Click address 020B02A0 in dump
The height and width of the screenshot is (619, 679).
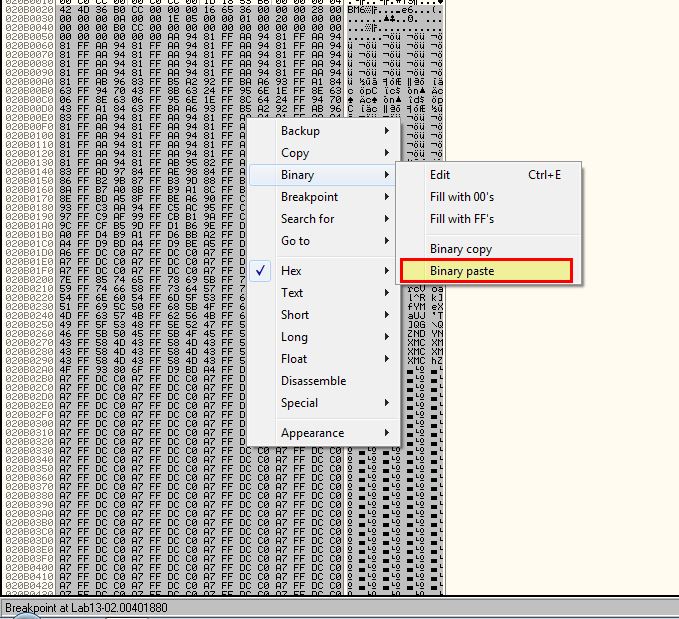[29, 370]
